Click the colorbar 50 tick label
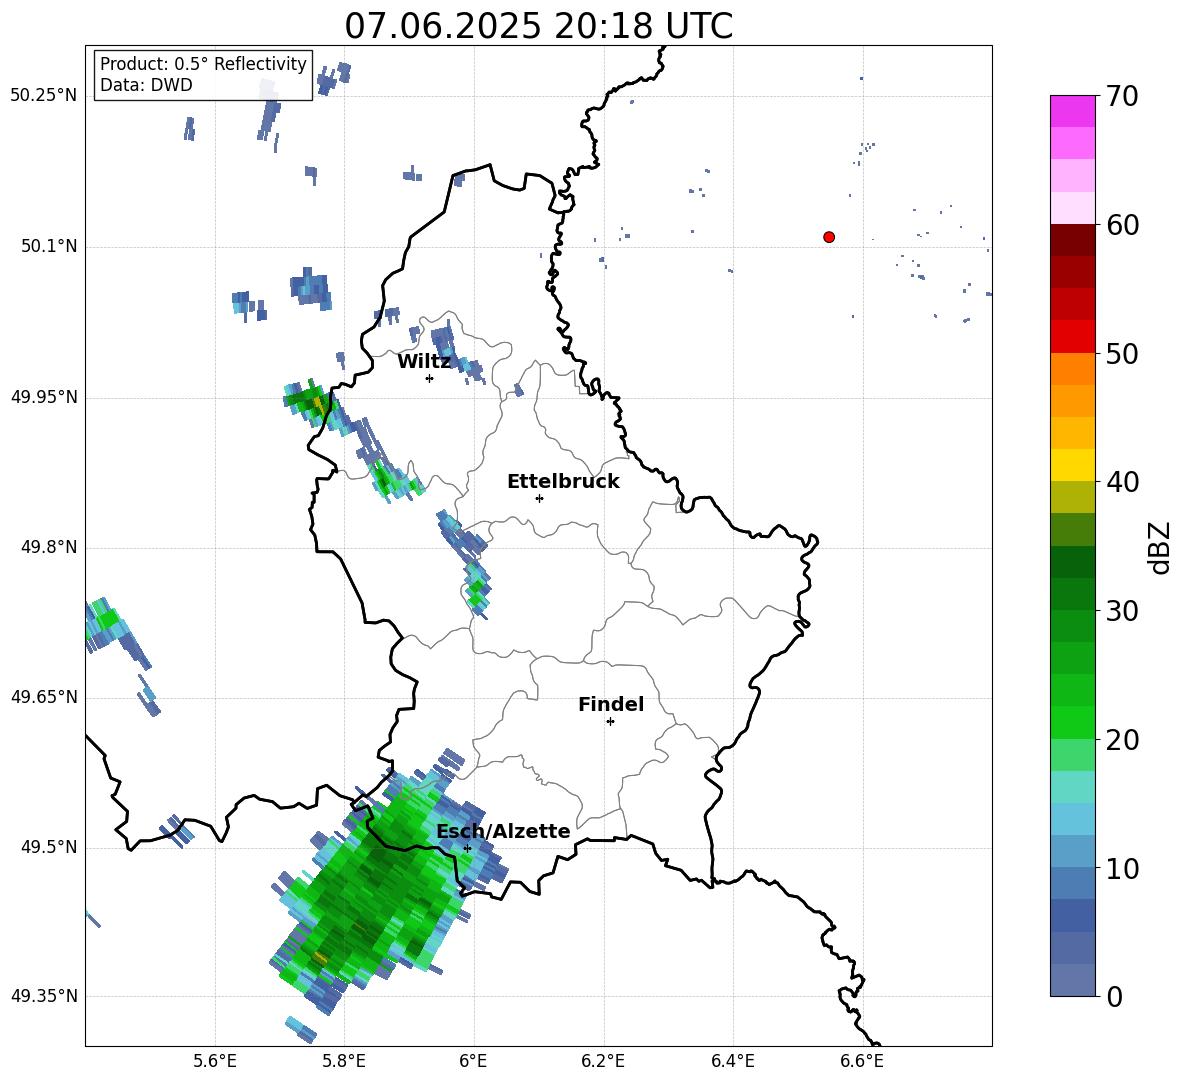Viewport: 1184px width, 1081px height. [1122, 353]
